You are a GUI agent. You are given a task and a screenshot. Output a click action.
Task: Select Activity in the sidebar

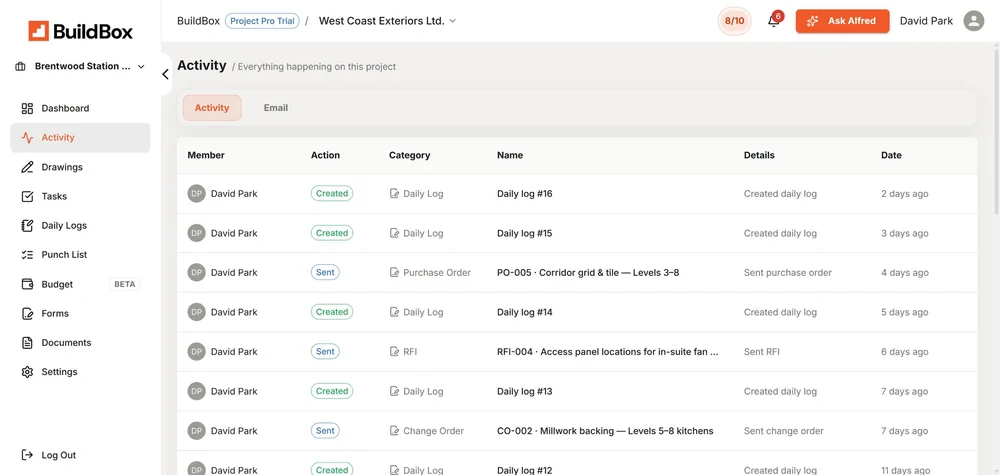(80, 138)
